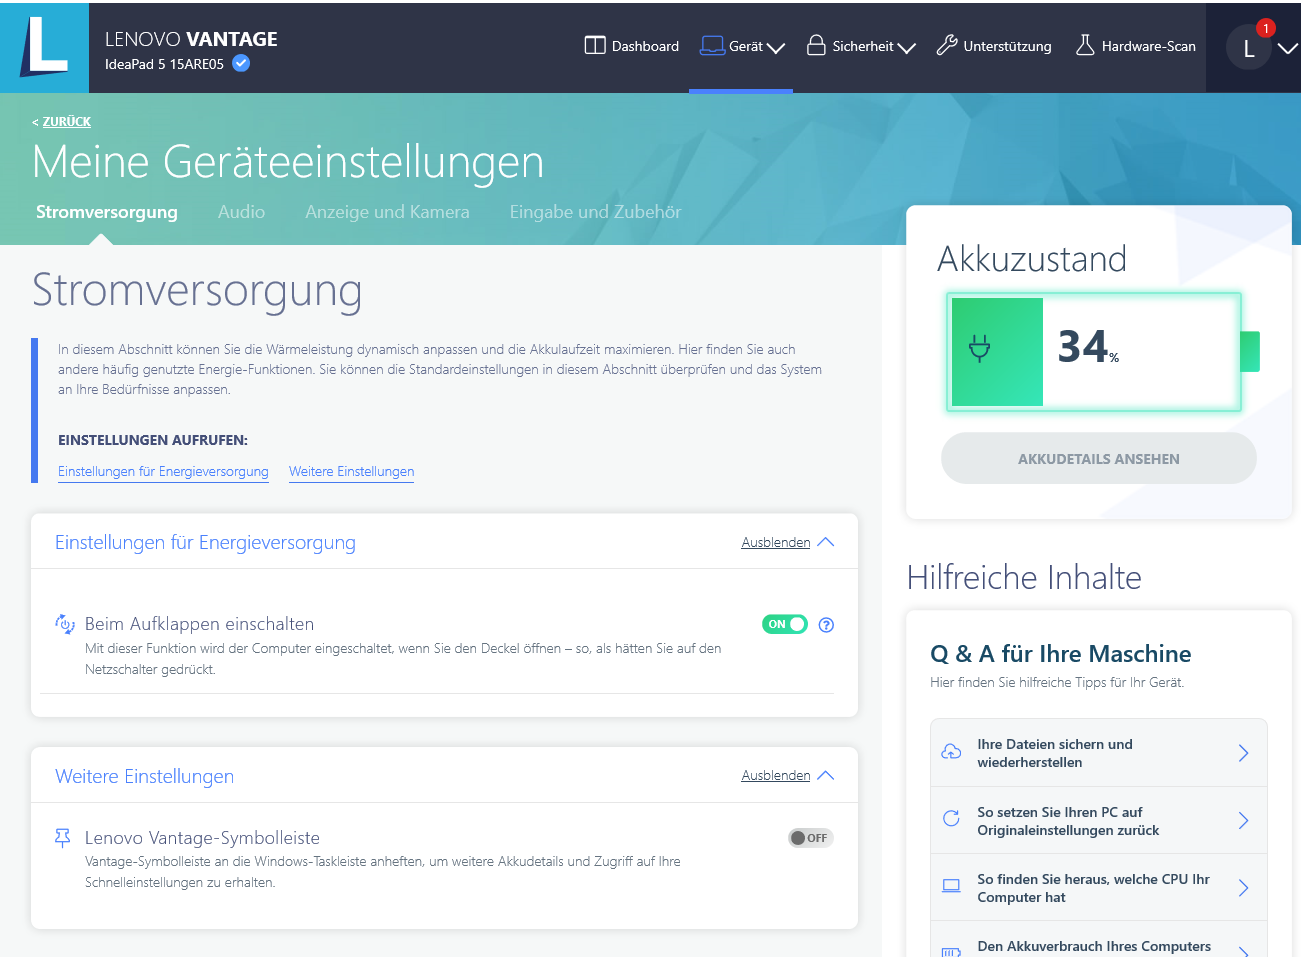
Task: Collapse Weitere Einstellungen section via Ausblenden
Action: click(787, 775)
